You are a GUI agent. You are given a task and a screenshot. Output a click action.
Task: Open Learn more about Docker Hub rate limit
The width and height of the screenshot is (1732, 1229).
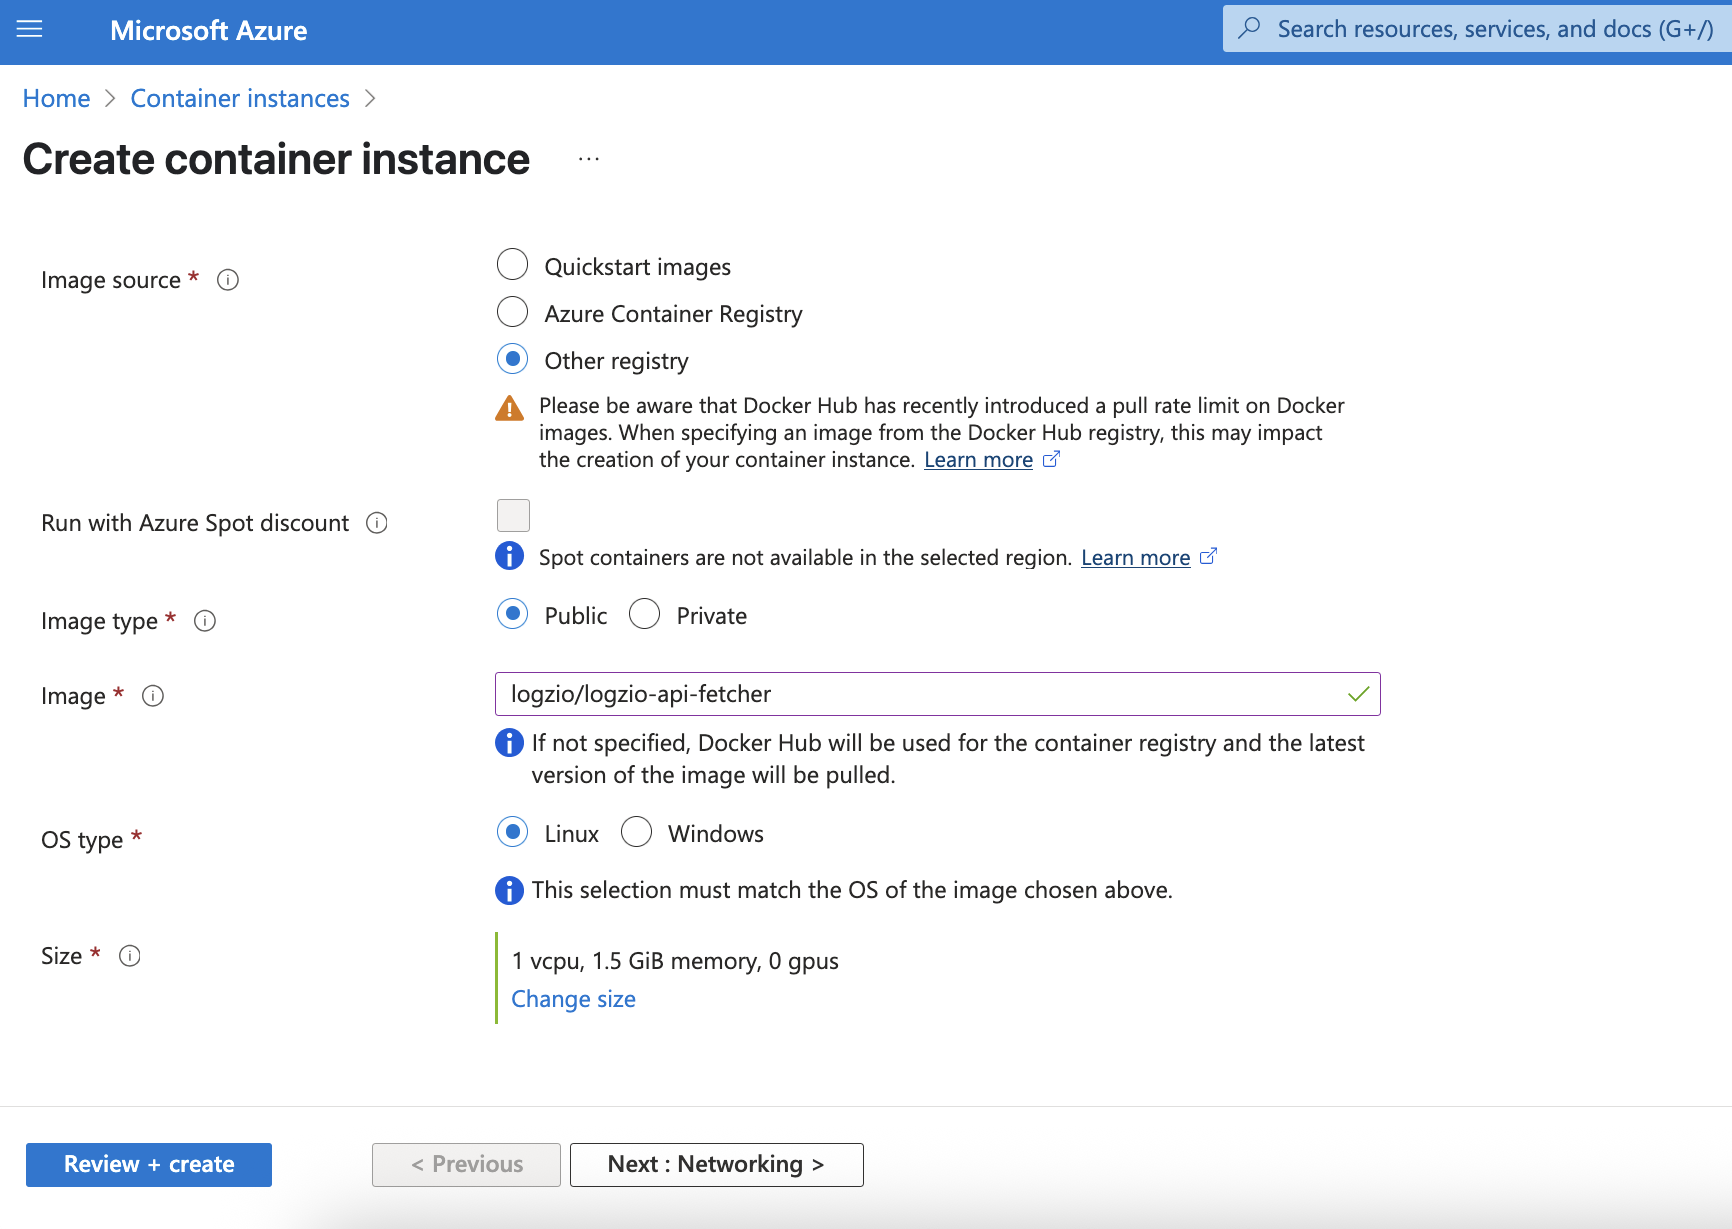[x=978, y=460]
